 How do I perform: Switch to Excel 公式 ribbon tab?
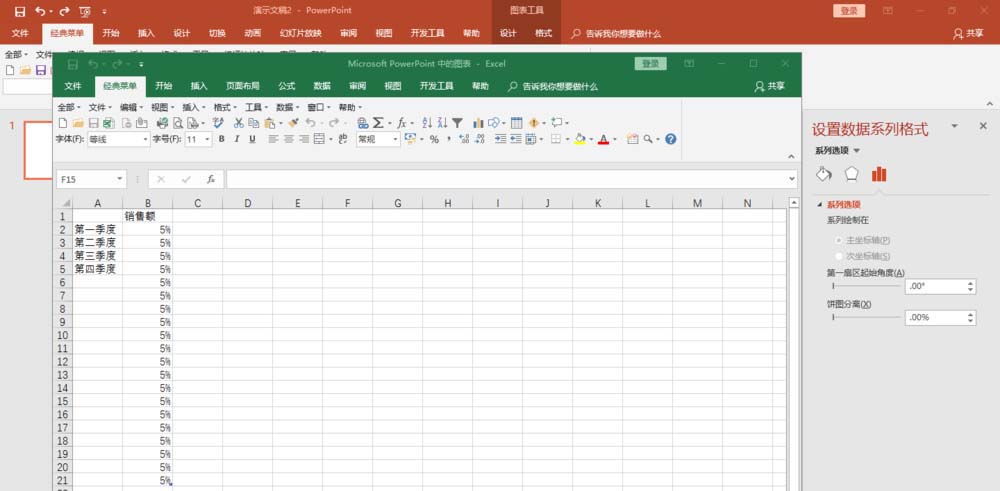[286, 86]
